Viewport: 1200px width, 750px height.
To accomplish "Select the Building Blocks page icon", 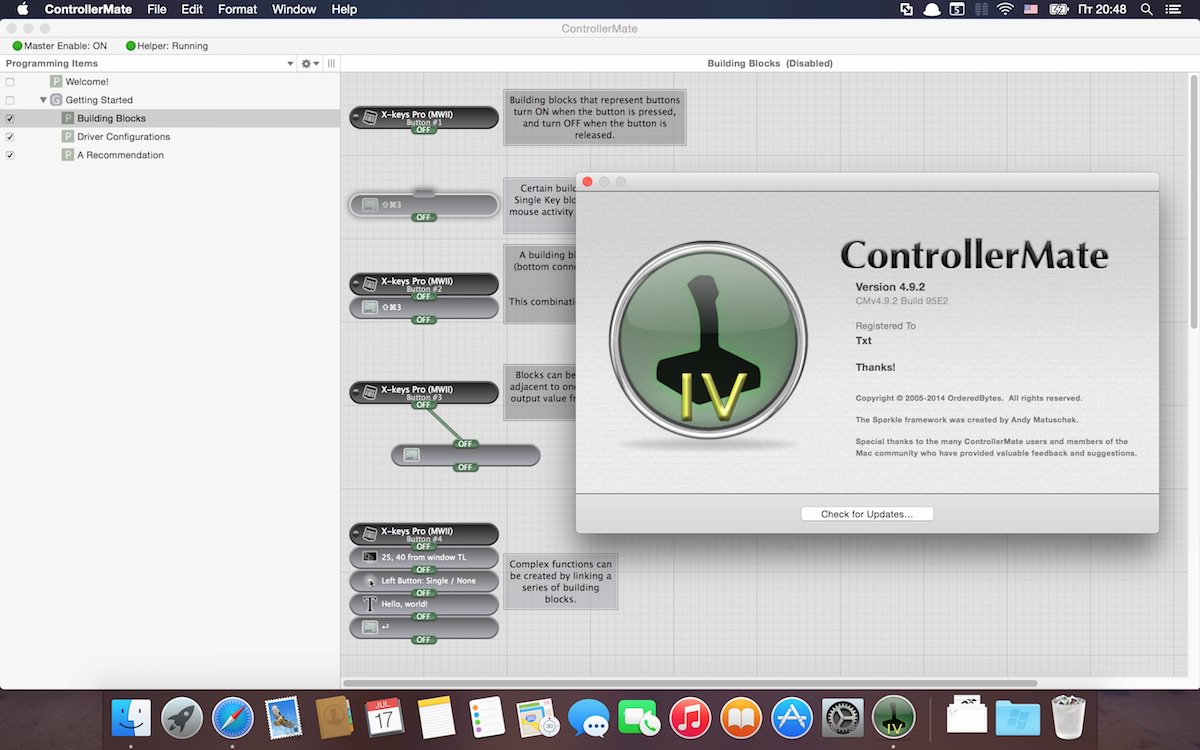I will coord(68,118).
